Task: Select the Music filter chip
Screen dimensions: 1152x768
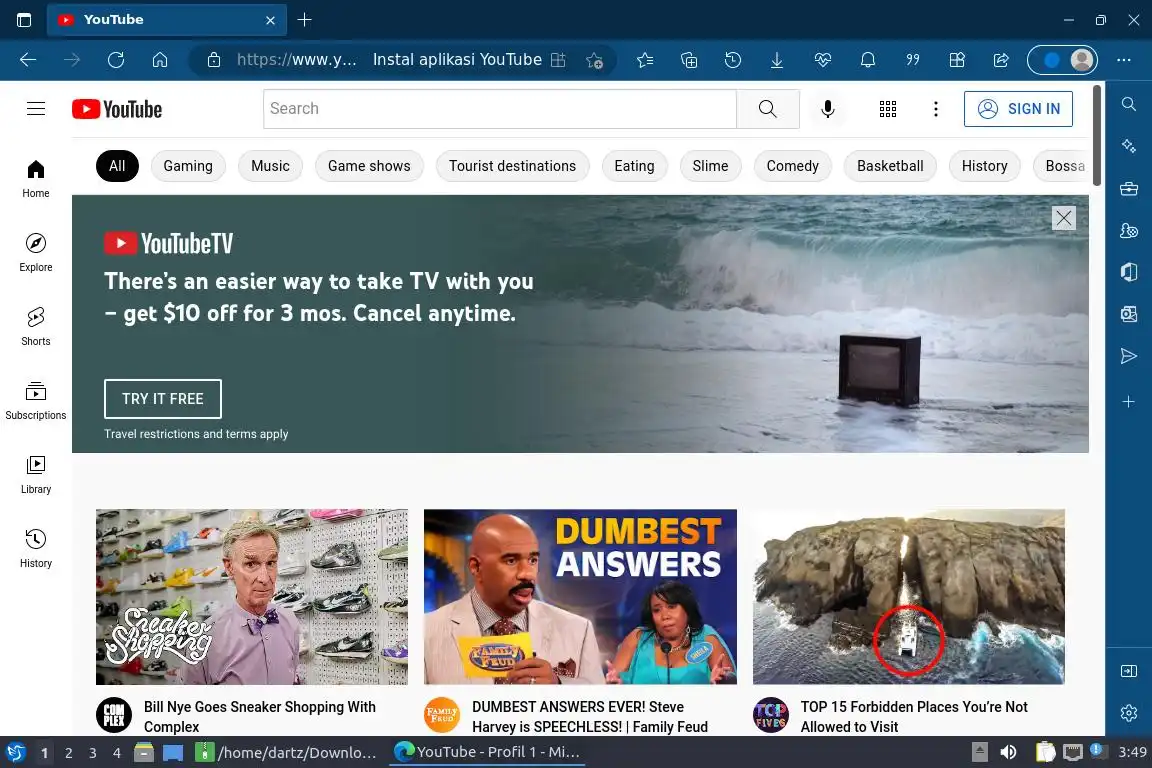Action: coord(270,166)
